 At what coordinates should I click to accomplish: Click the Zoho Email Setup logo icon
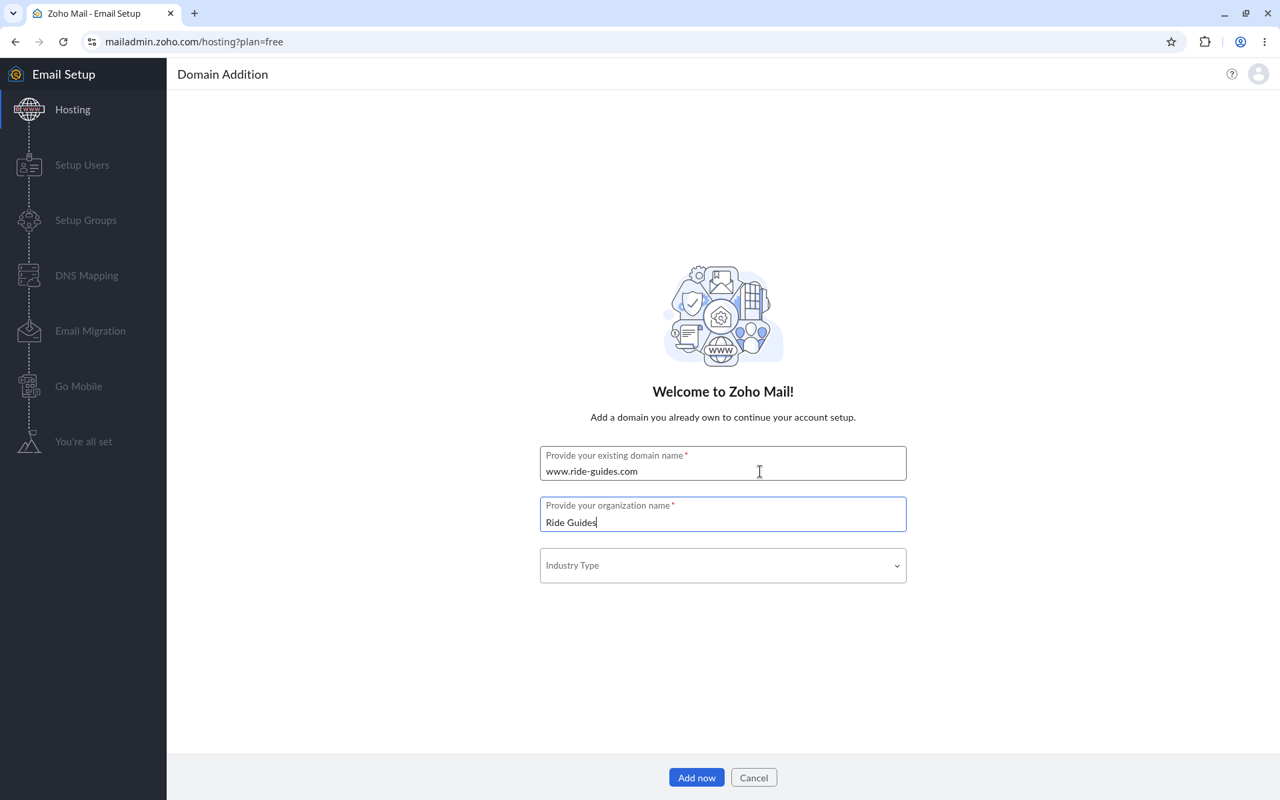(16, 74)
